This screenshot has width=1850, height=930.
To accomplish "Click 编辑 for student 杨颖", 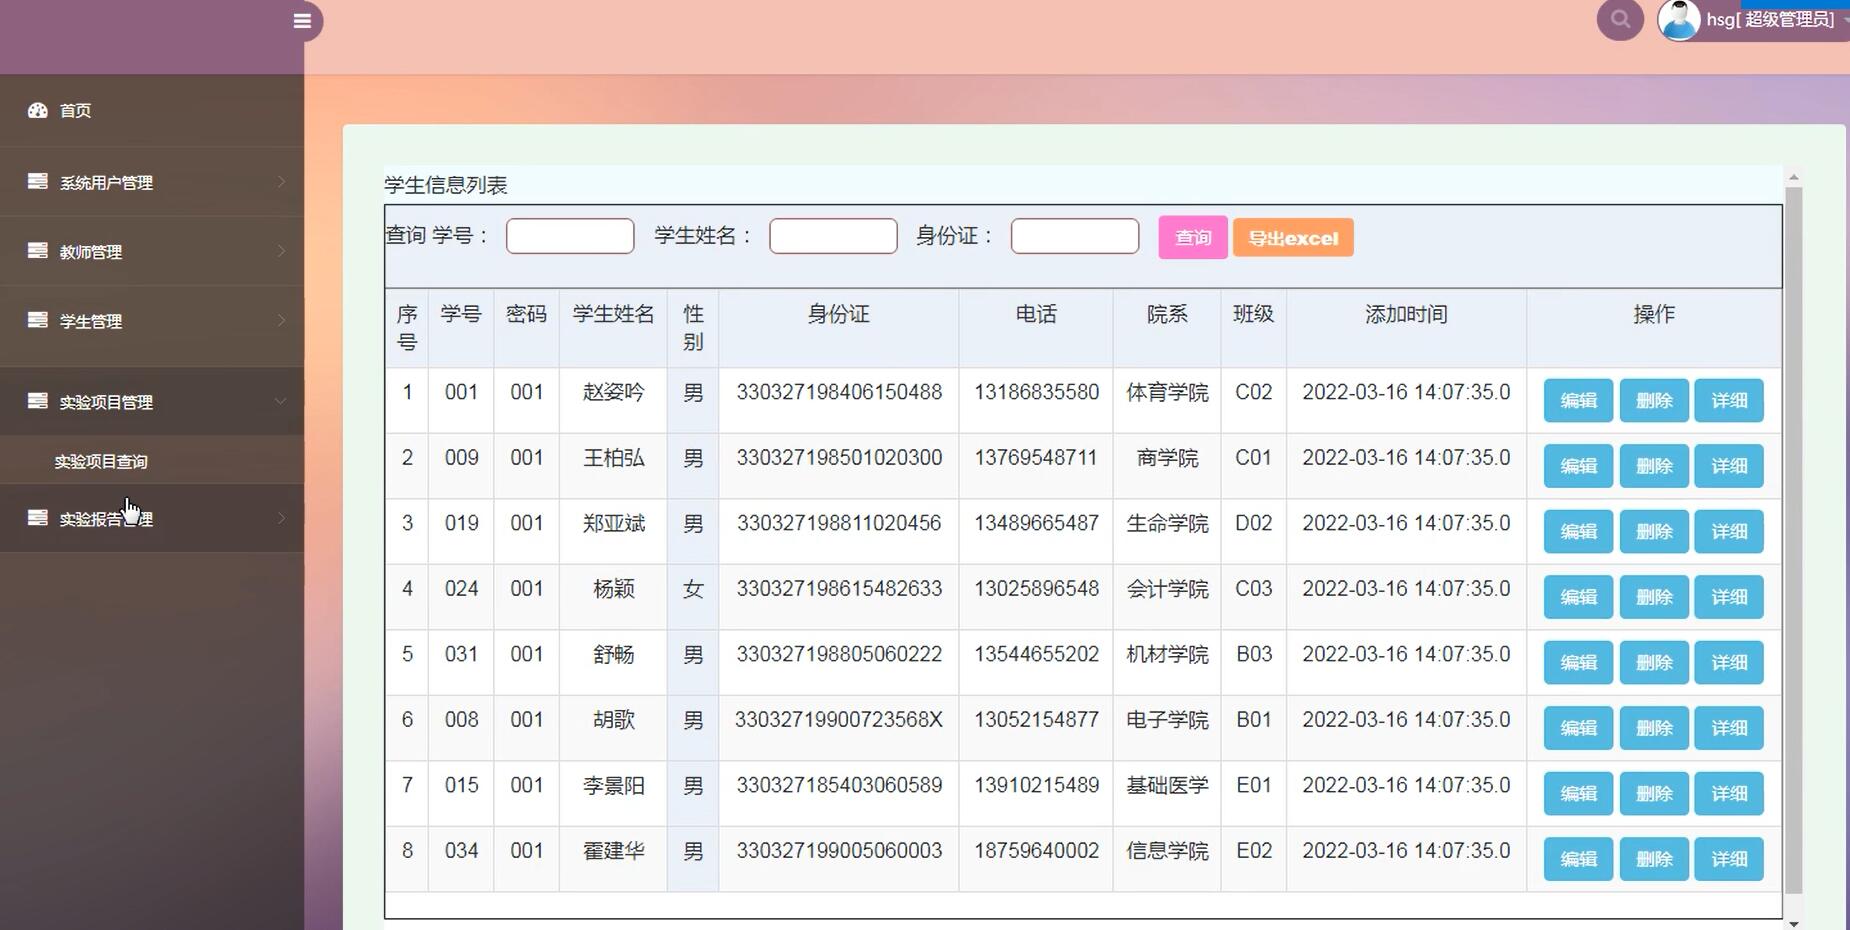I will click(x=1578, y=597).
